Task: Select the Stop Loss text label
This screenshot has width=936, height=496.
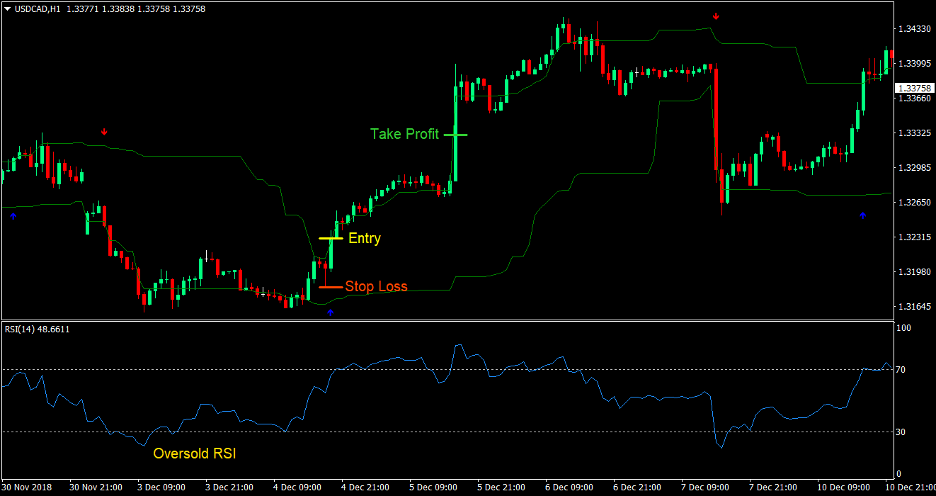Action: coord(376,286)
